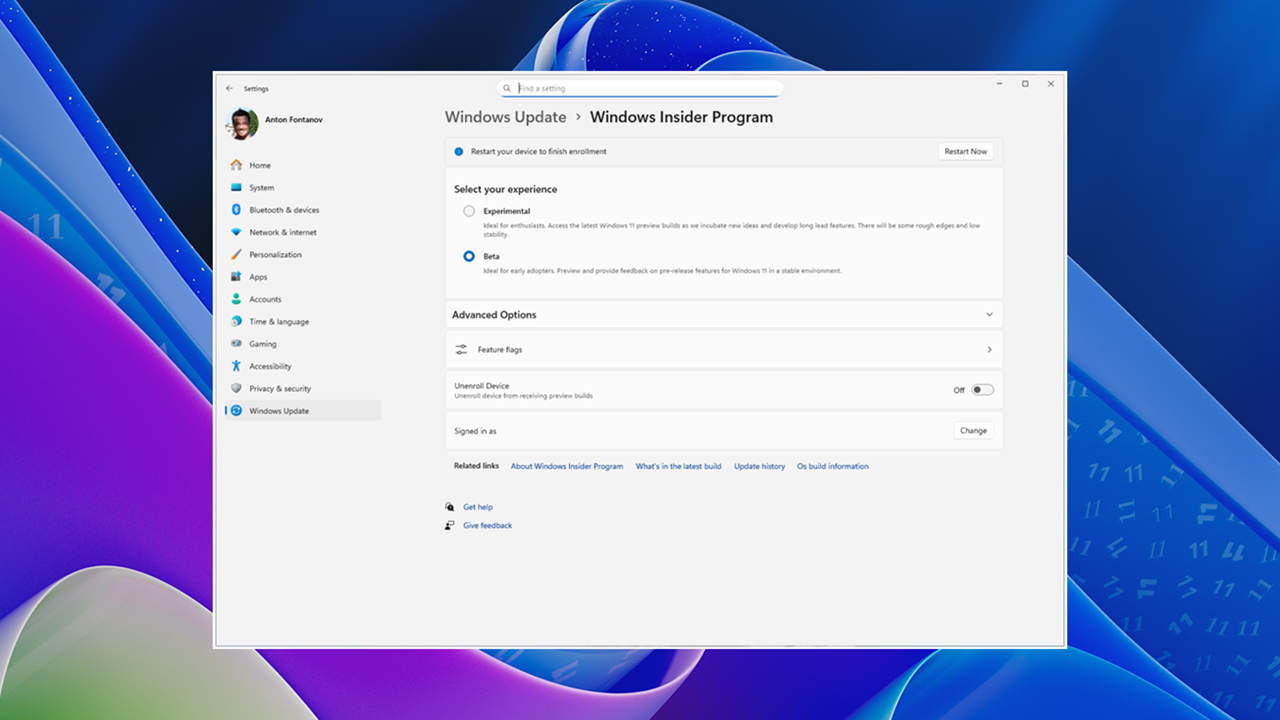Click the Get help link
Image resolution: width=1280 pixels, height=720 pixels.
[x=478, y=507]
